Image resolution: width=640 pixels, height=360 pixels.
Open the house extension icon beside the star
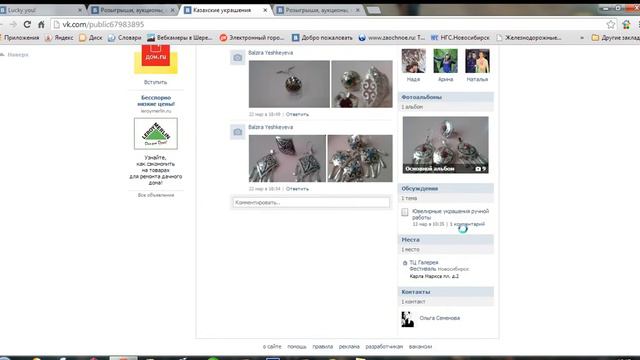(x=626, y=24)
